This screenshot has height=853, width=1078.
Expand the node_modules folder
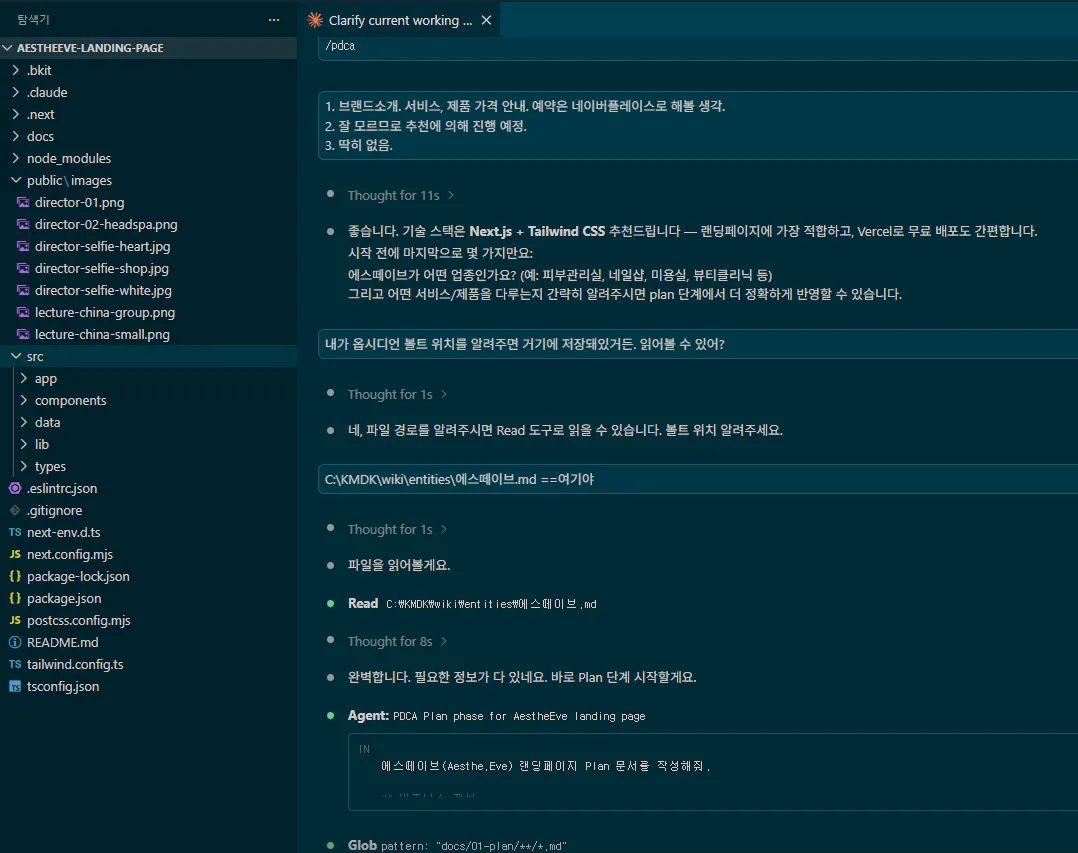pyautogui.click(x=16, y=158)
